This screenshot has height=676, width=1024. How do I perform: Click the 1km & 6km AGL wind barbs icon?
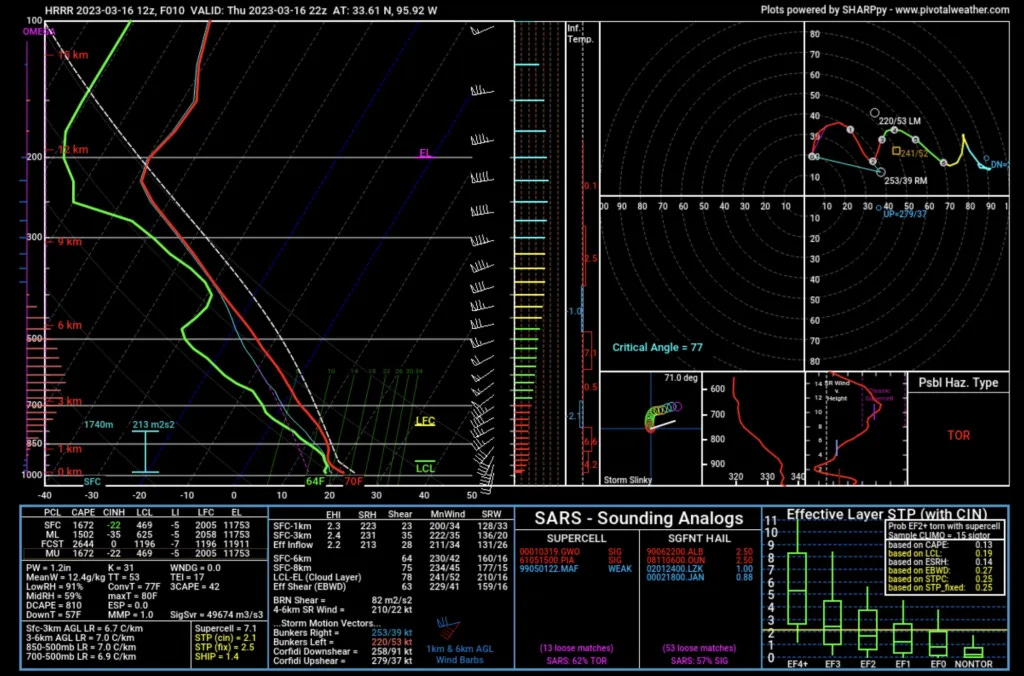click(451, 628)
